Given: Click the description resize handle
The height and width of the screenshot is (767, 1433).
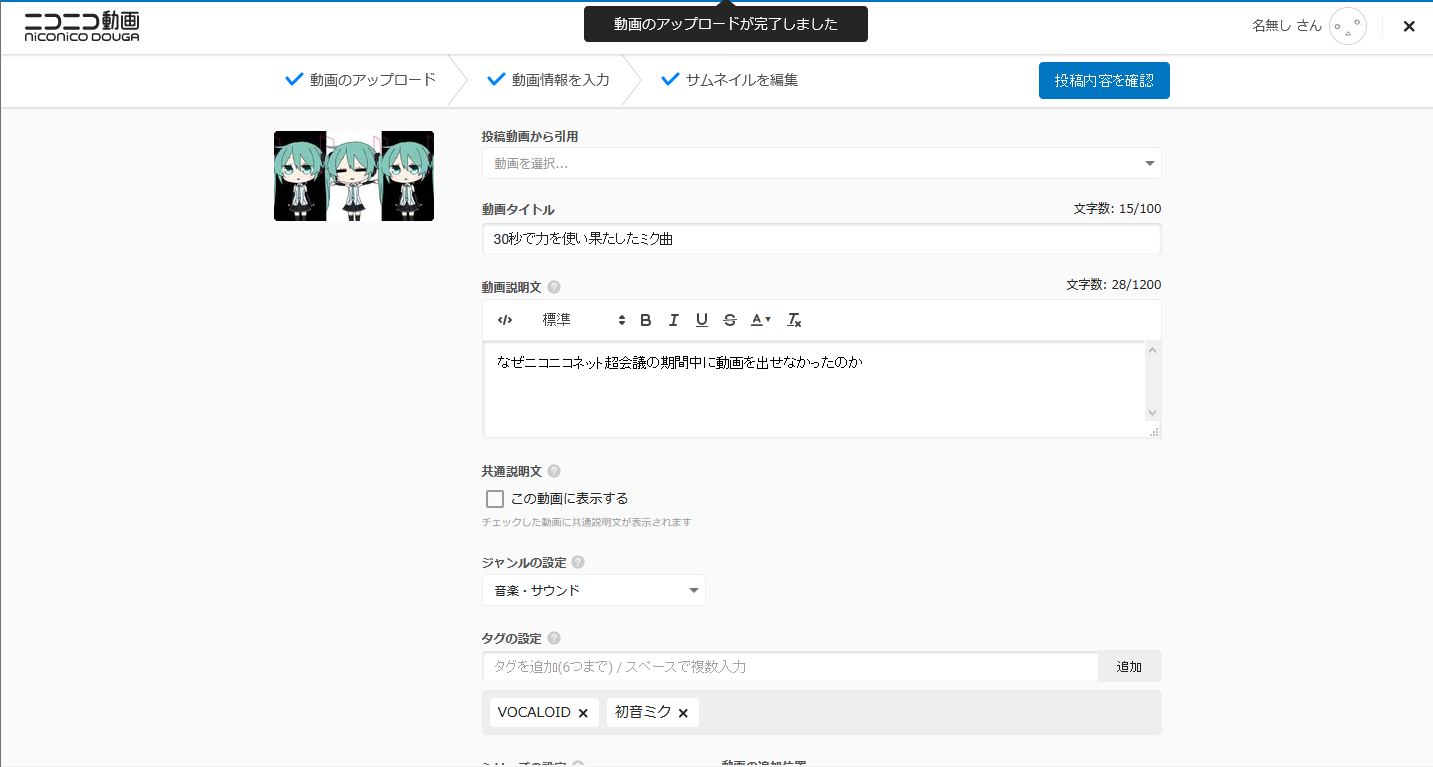Looking at the screenshot, I should click(1154, 432).
